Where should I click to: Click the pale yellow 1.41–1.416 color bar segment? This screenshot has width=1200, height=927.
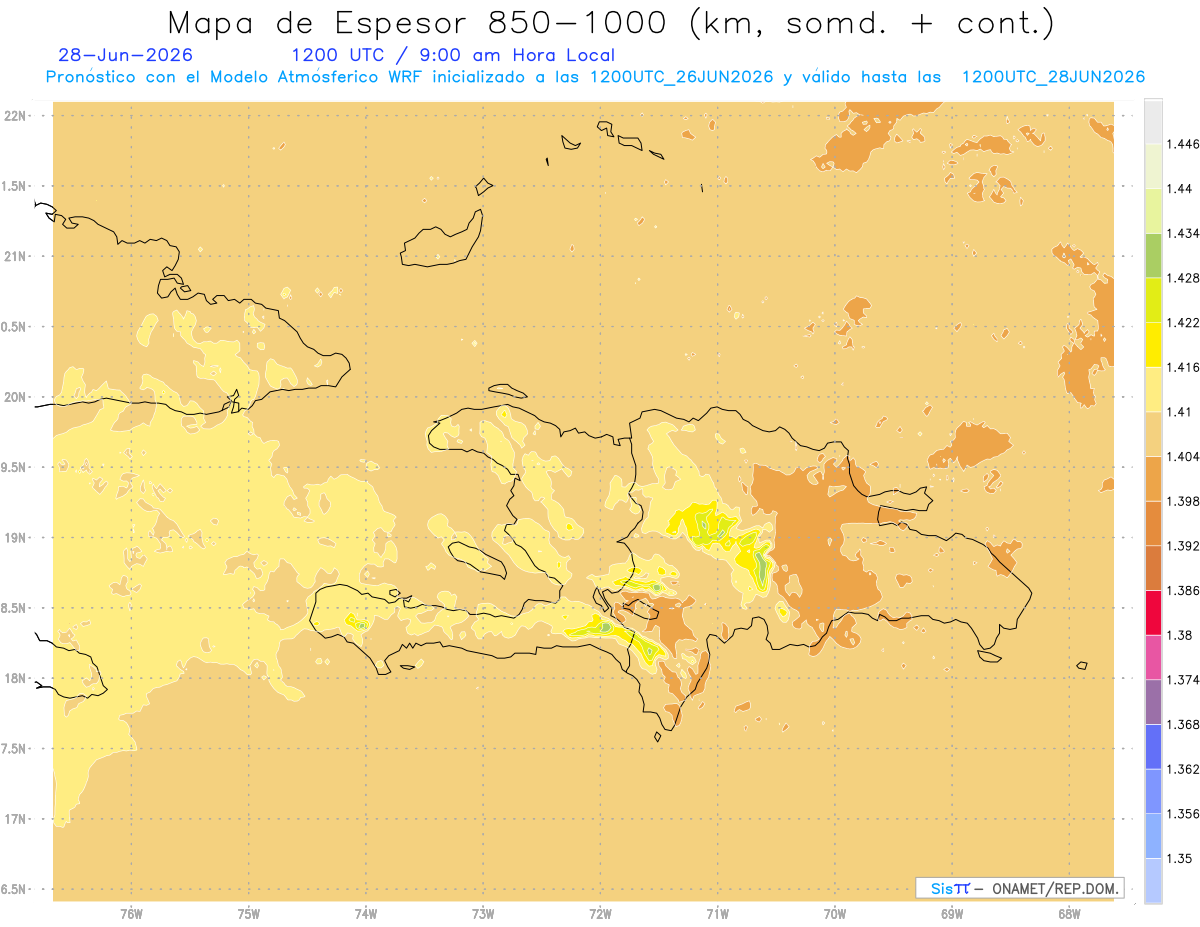click(1153, 389)
